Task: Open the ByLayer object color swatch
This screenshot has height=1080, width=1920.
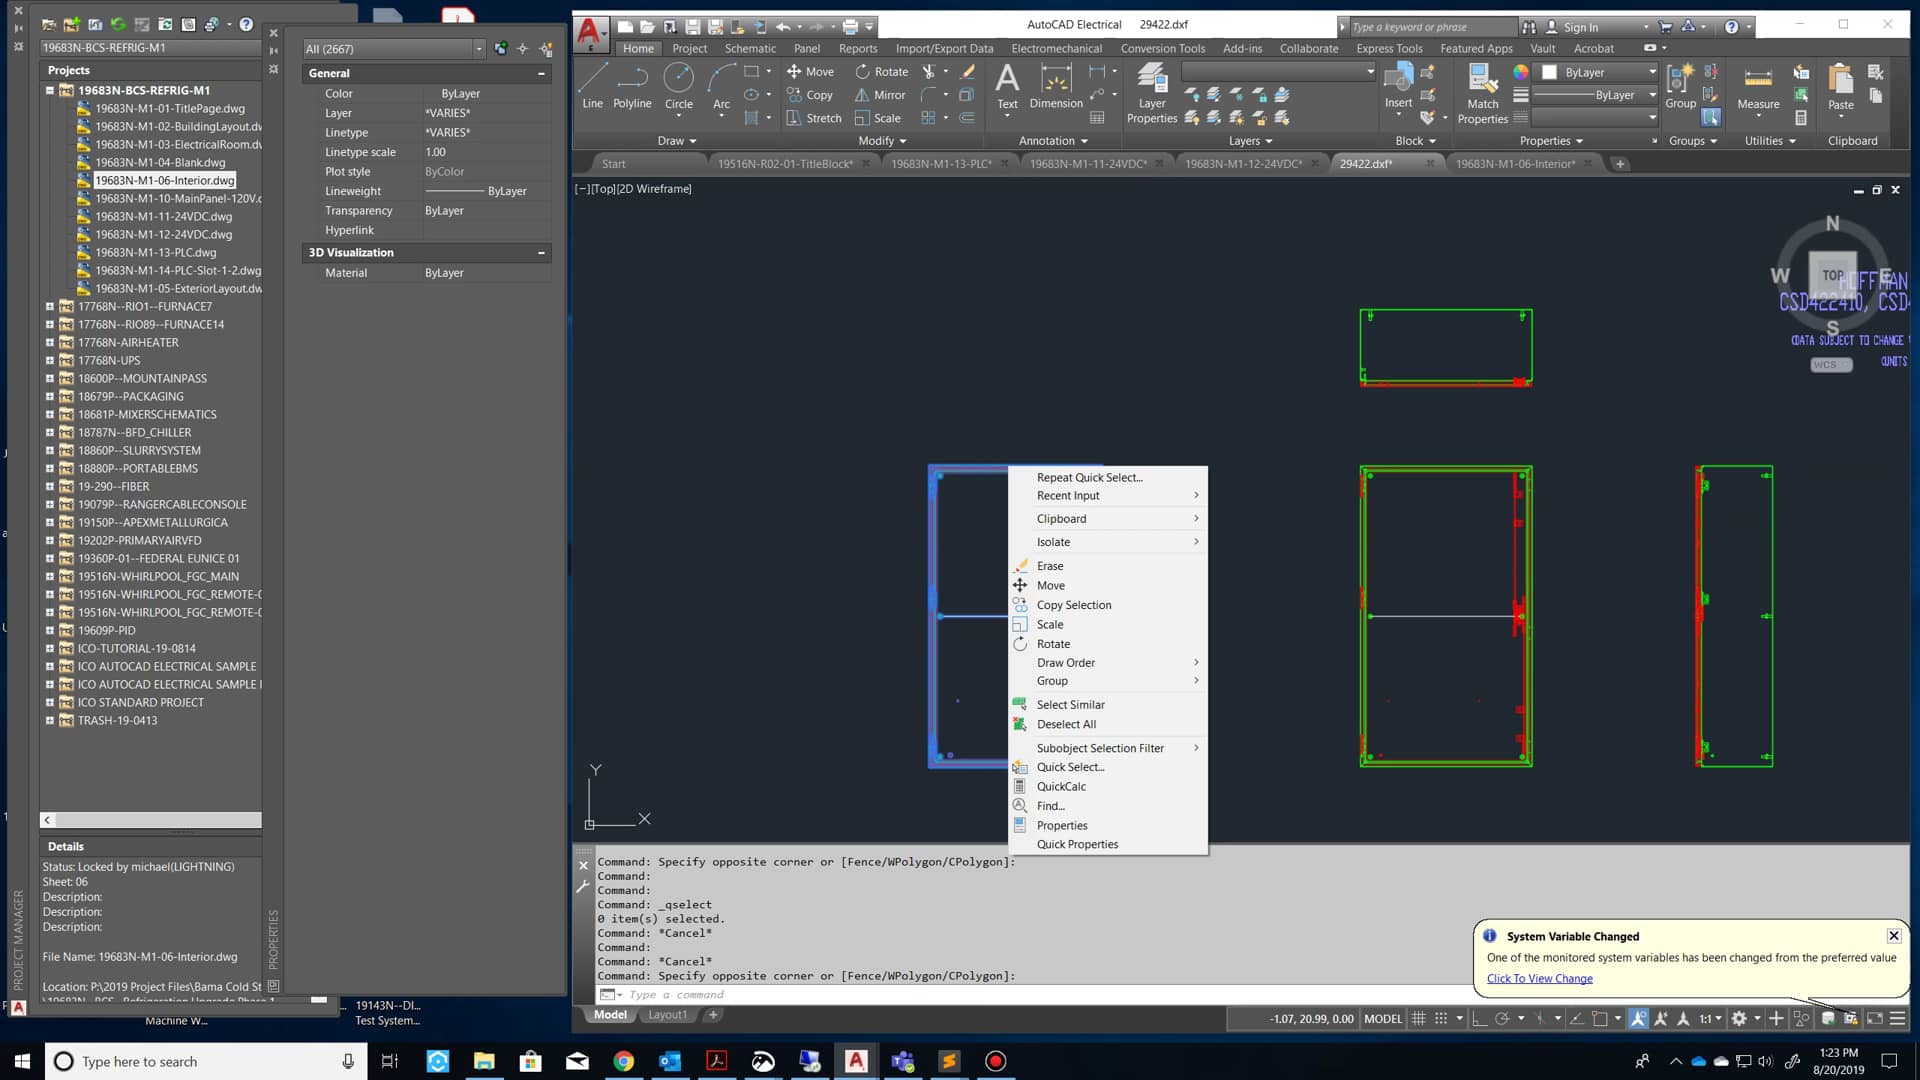Action: pos(1549,72)
